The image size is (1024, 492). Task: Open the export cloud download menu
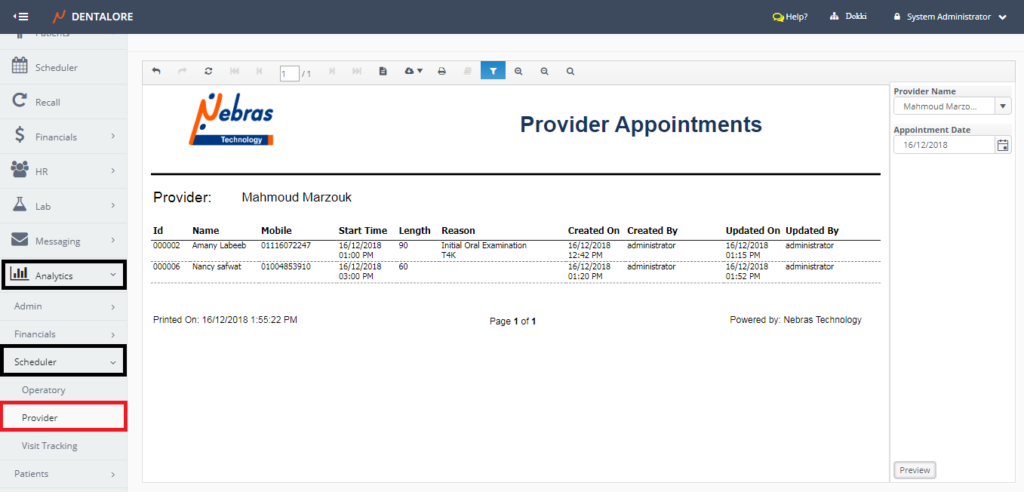coord(412,72)
